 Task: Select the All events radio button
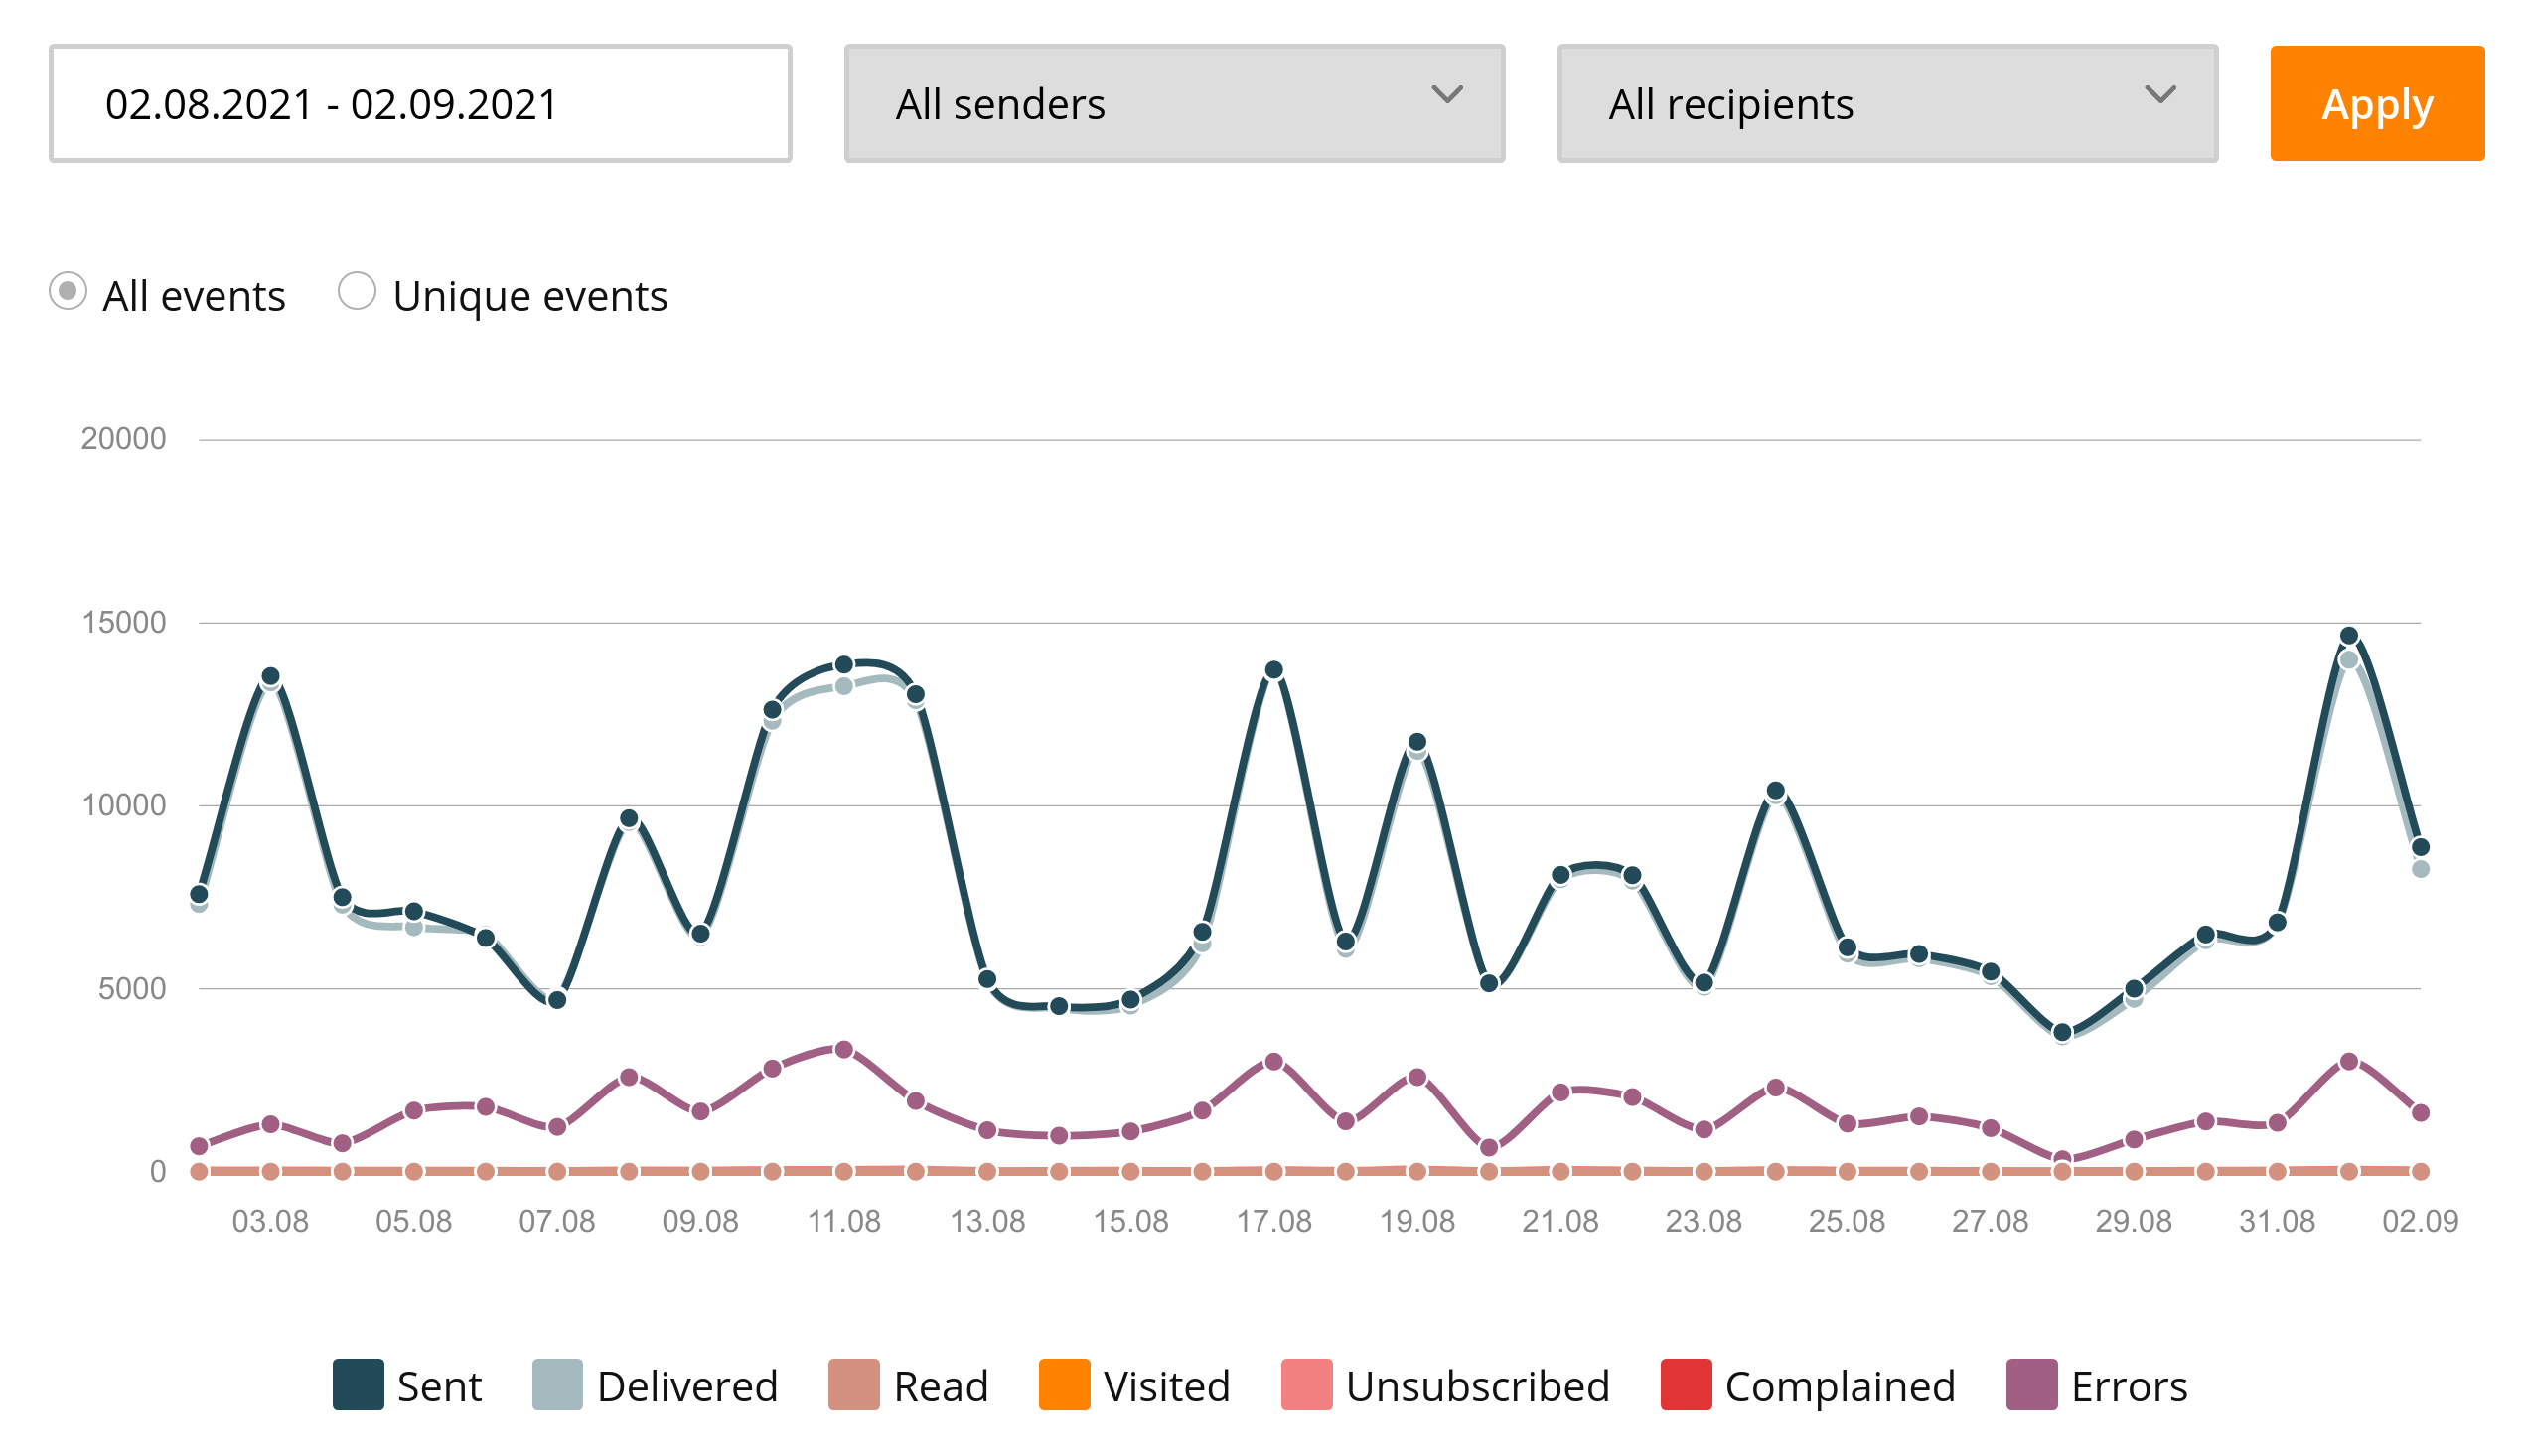click(68, 291)
